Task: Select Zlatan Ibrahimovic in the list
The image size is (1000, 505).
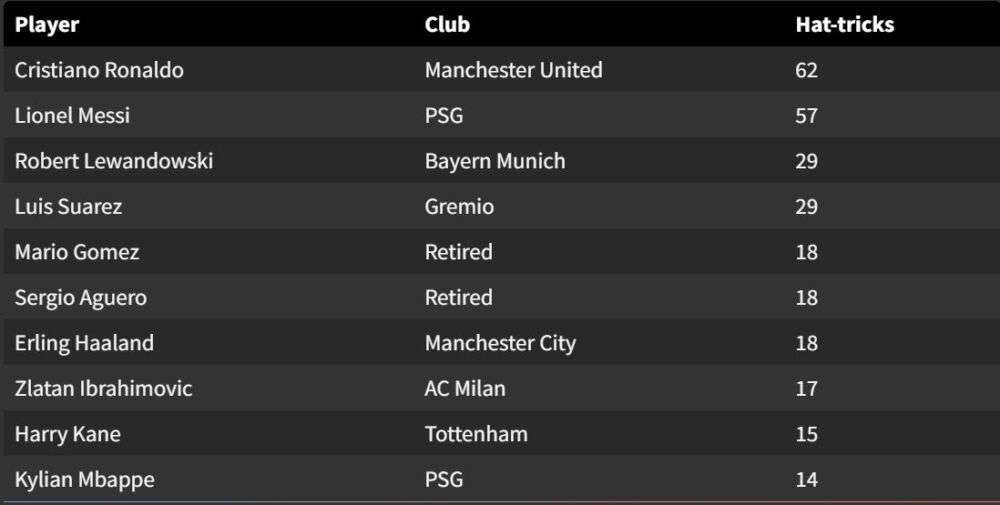Action: tap(104, 389)
